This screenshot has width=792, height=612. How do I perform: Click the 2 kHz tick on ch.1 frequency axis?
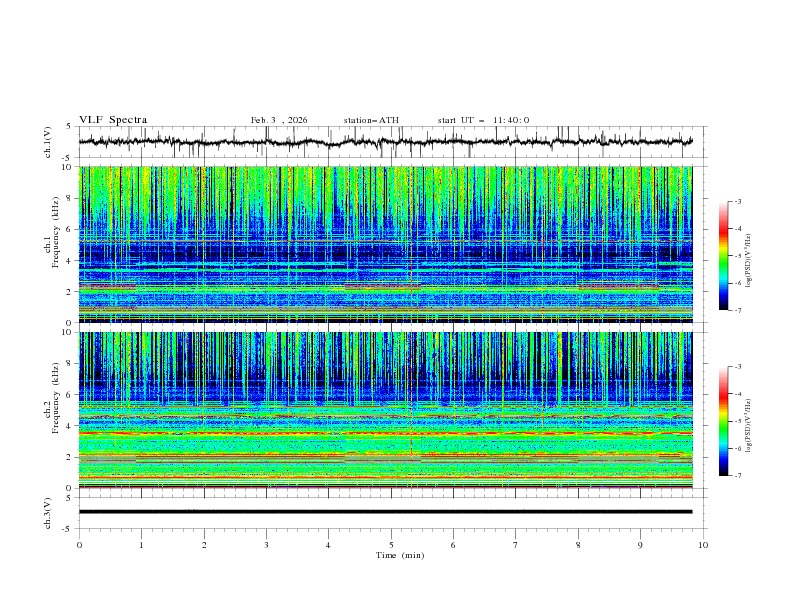tap(70, 292)
